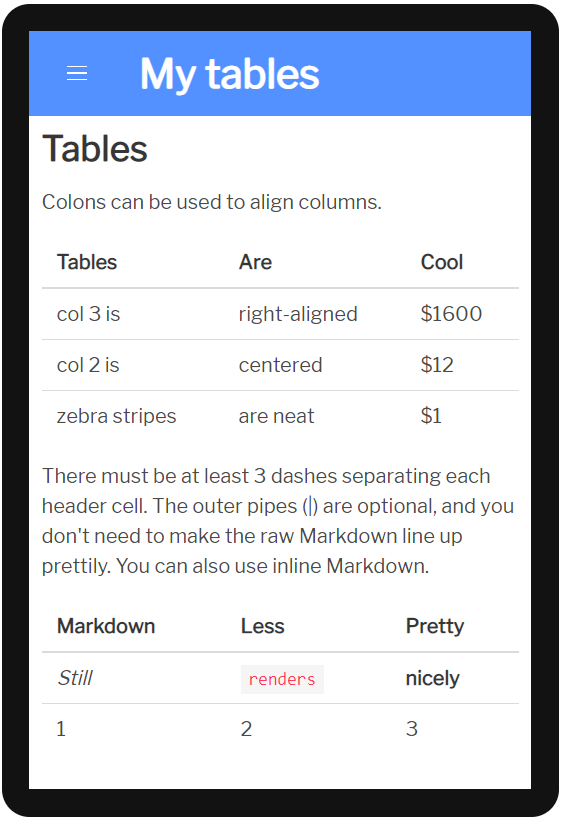This screenshot has height=822, width=562.
Task: Click the 'Tables' column header
Action: [x=87, y=262]
